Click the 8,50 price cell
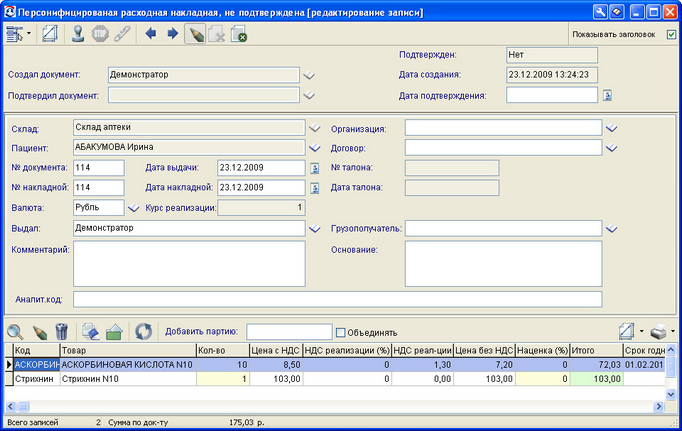Screen dimensions: 682x431 point(276,364)
